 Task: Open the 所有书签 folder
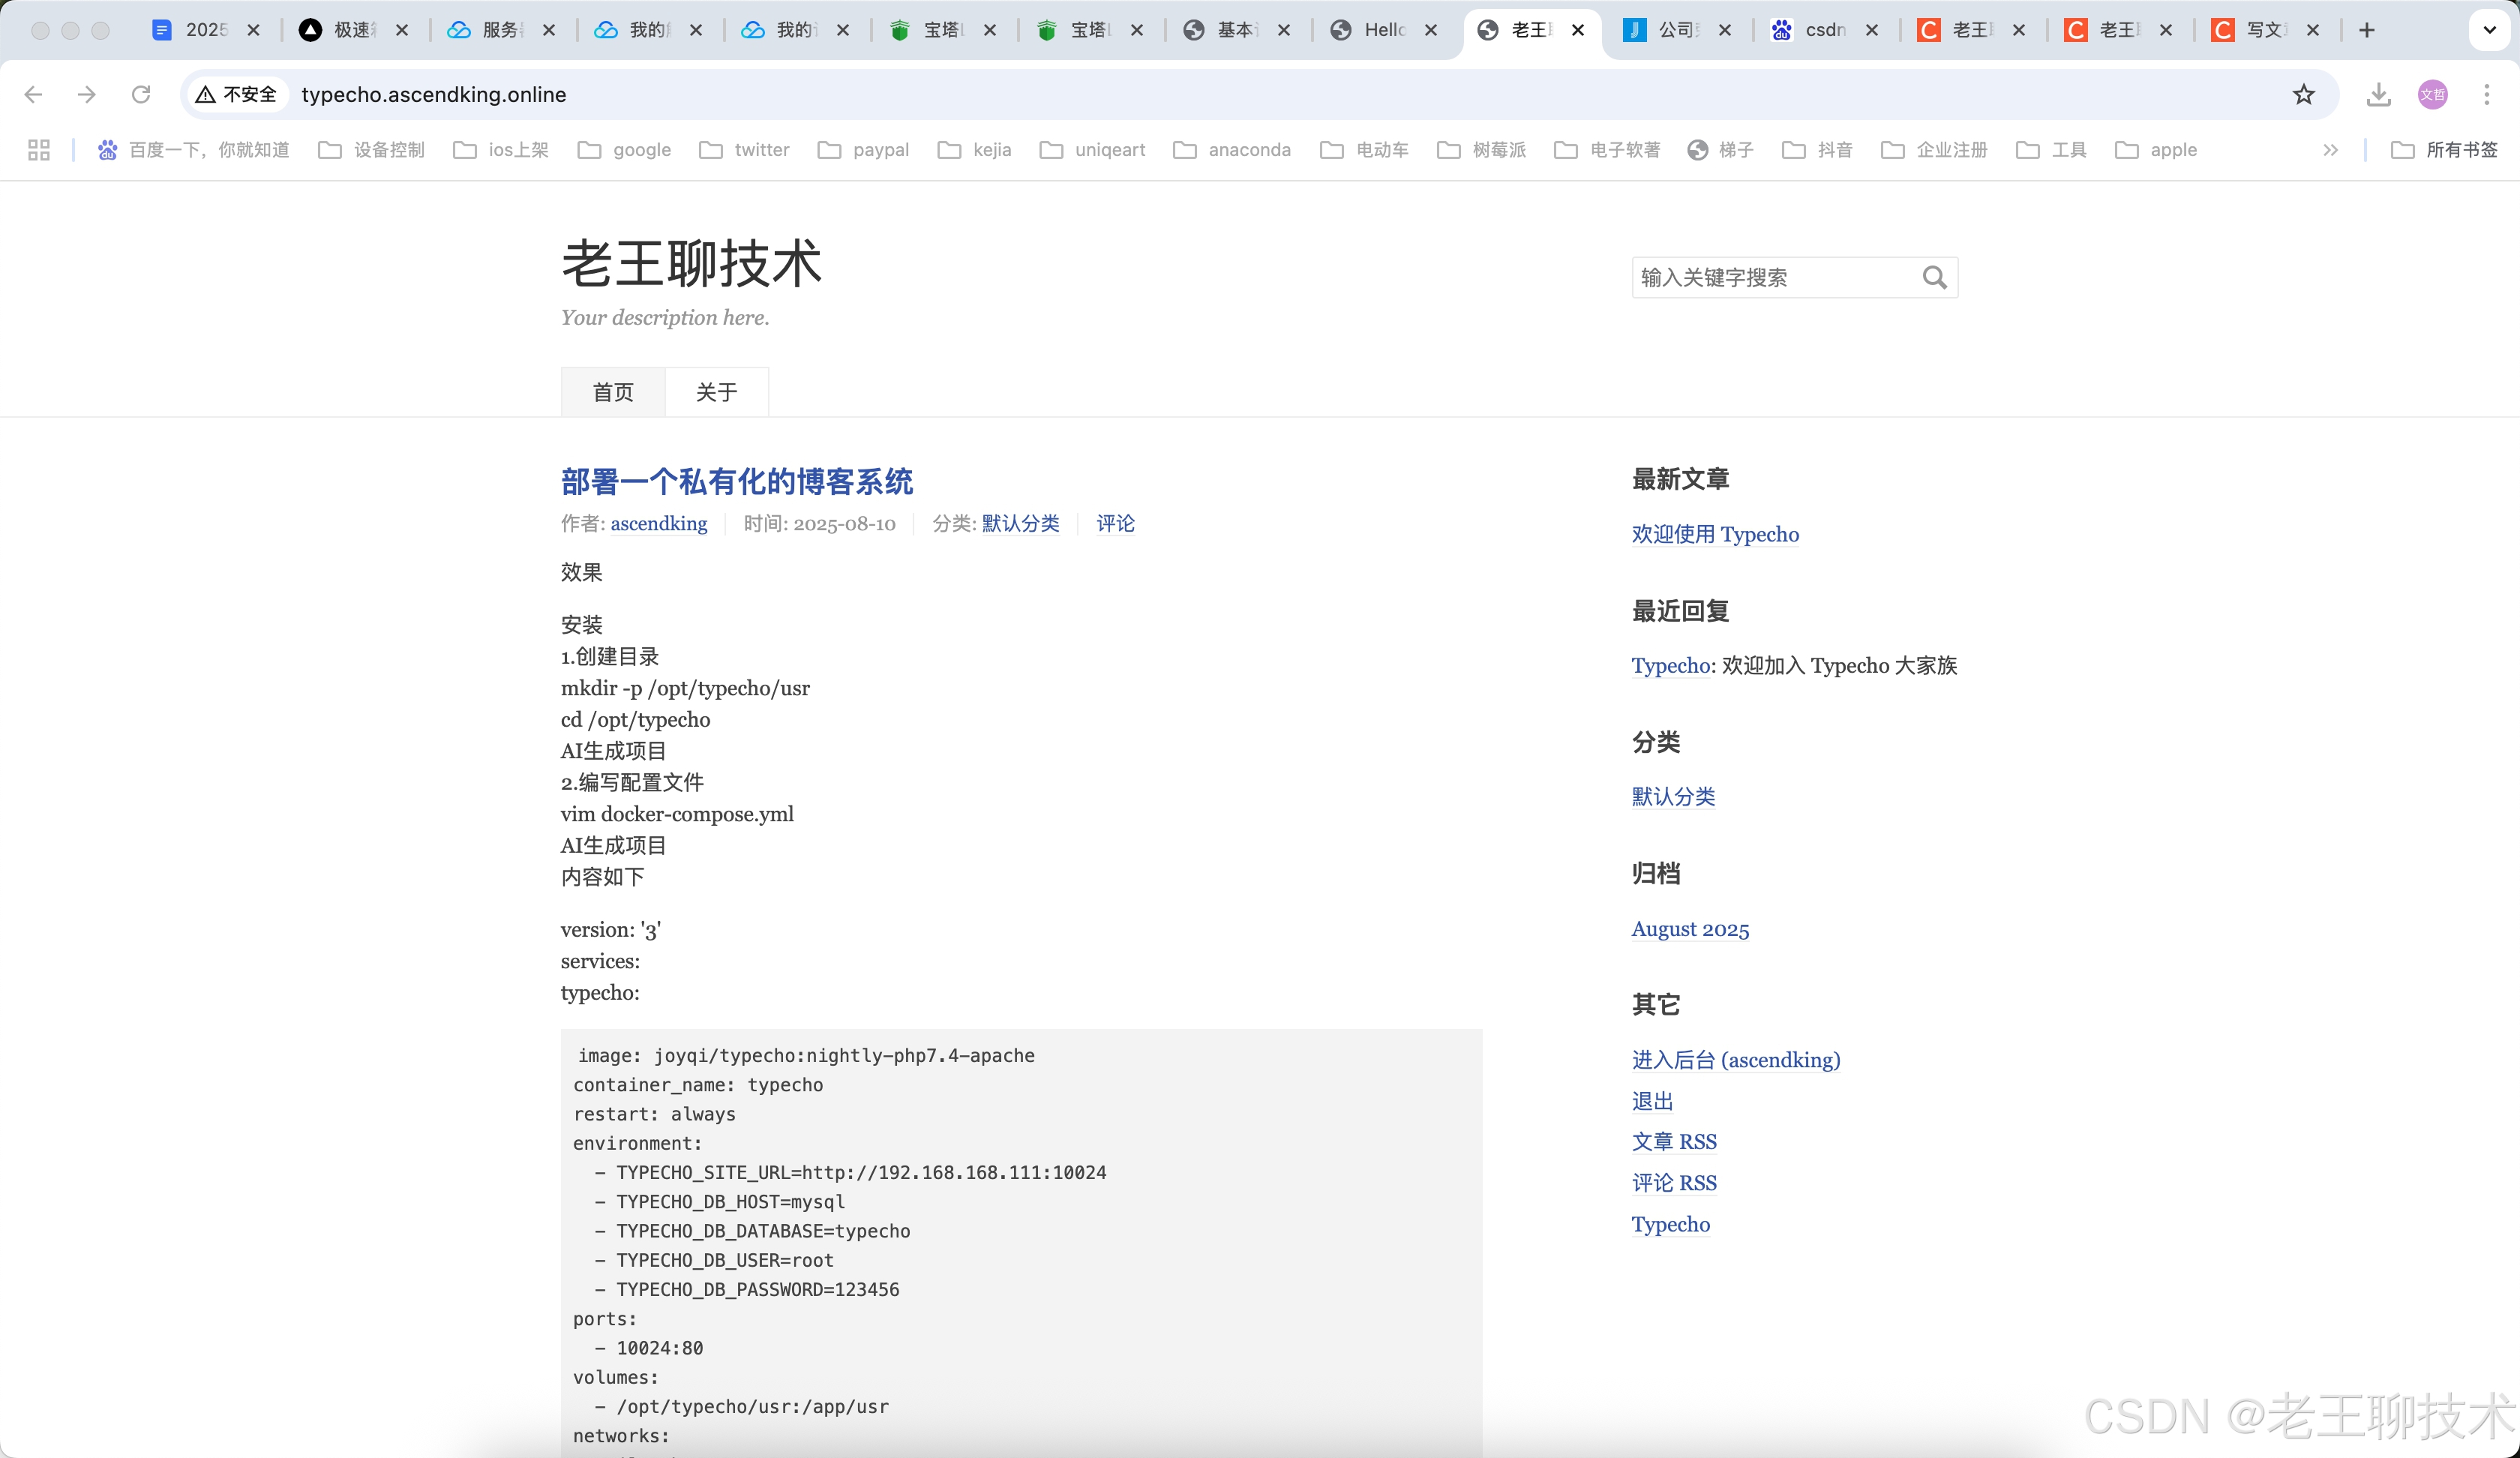point(2444,150)
